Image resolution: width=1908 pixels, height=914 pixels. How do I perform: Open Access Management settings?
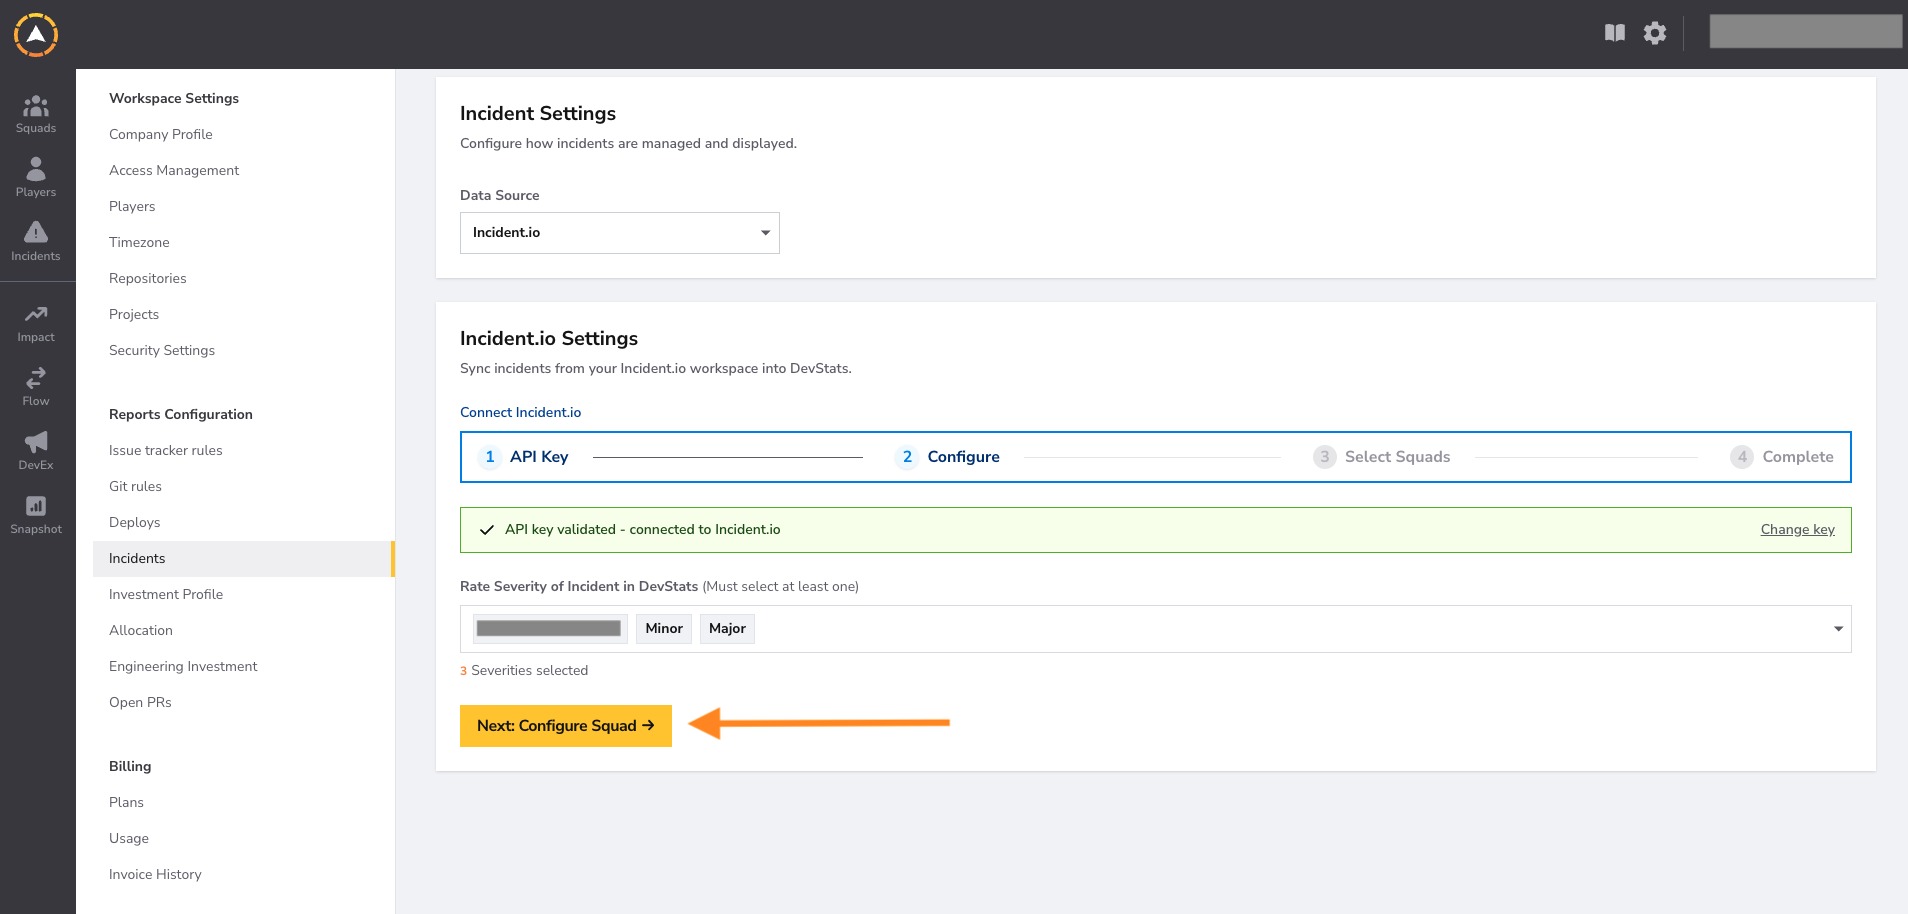(x=174, y=170)
